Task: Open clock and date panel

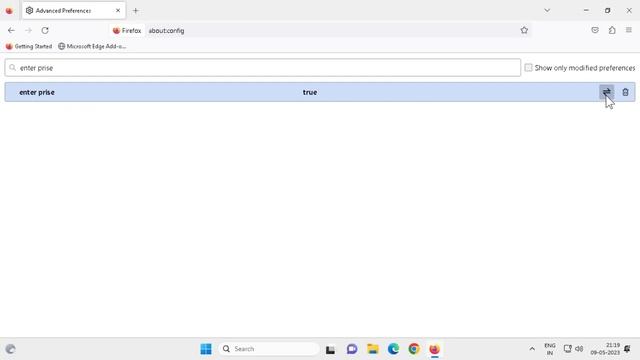Action: [605, 349]
